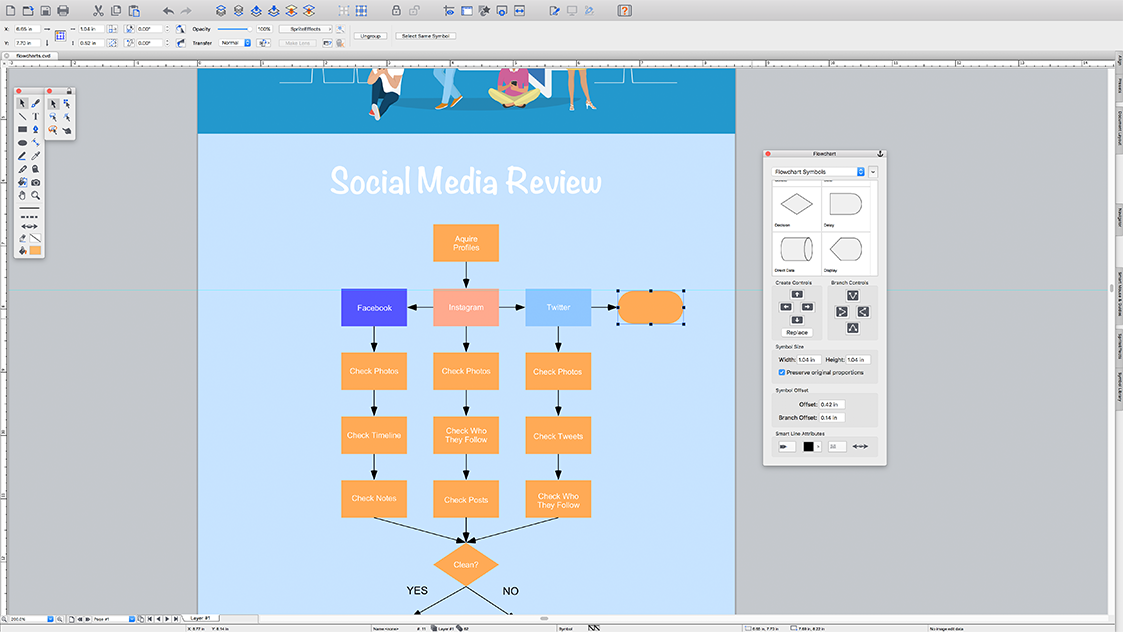This screenshot has width=1123, height=632.
Task: Select the selected orange rounded terminator shape
Action: 650,307
